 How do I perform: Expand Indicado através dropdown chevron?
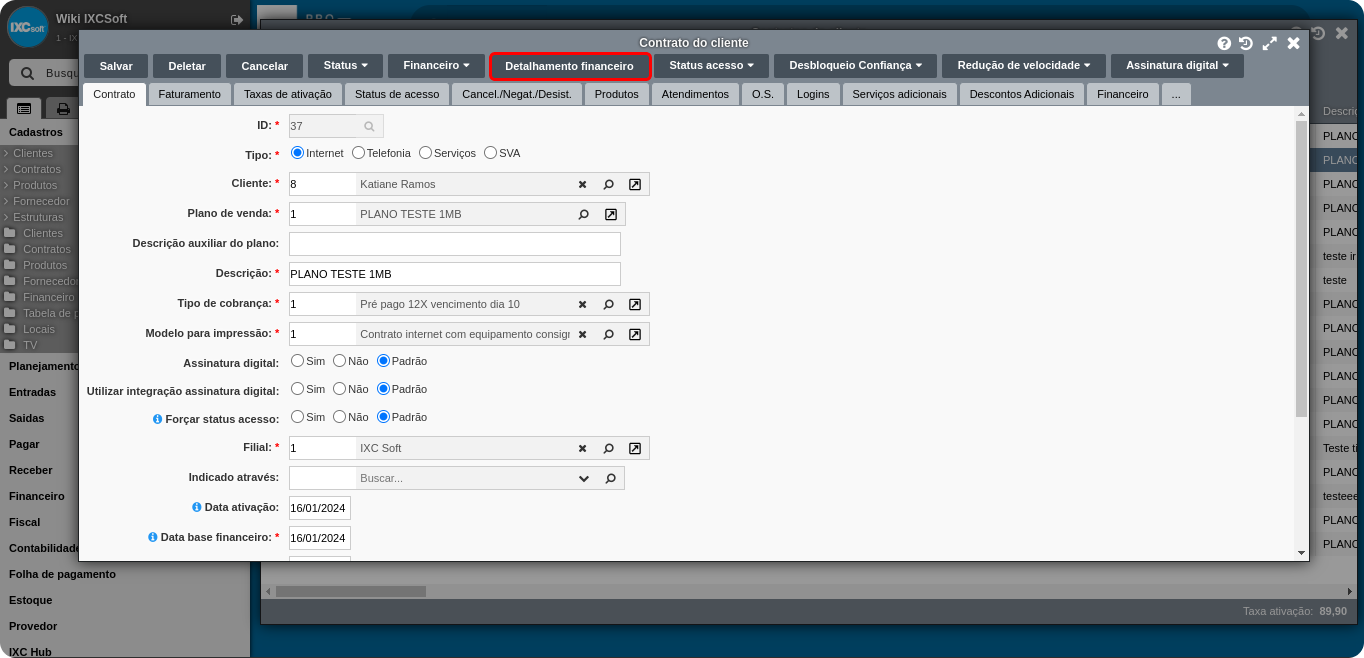pyautogui.click(x=584, y=478)
